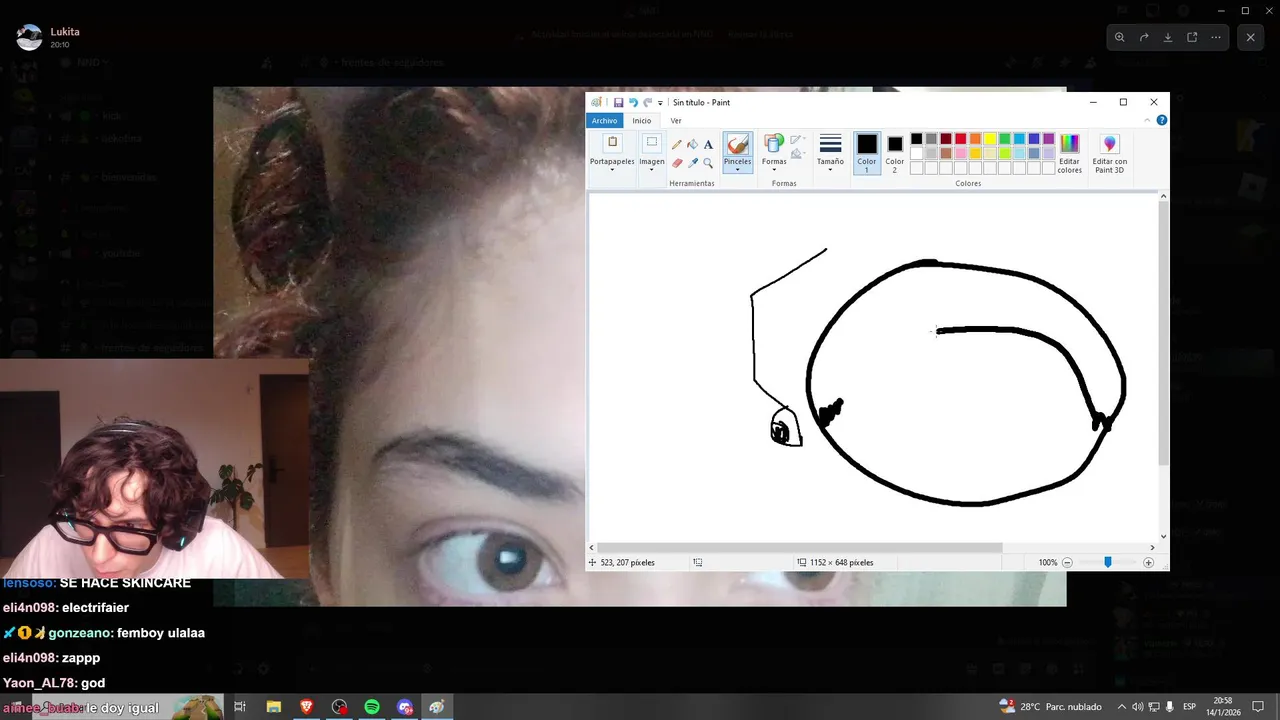The height and width of the screenshot is (720, 1280).
Task: Select the Eraser tool
Action: tap(677, 162)
